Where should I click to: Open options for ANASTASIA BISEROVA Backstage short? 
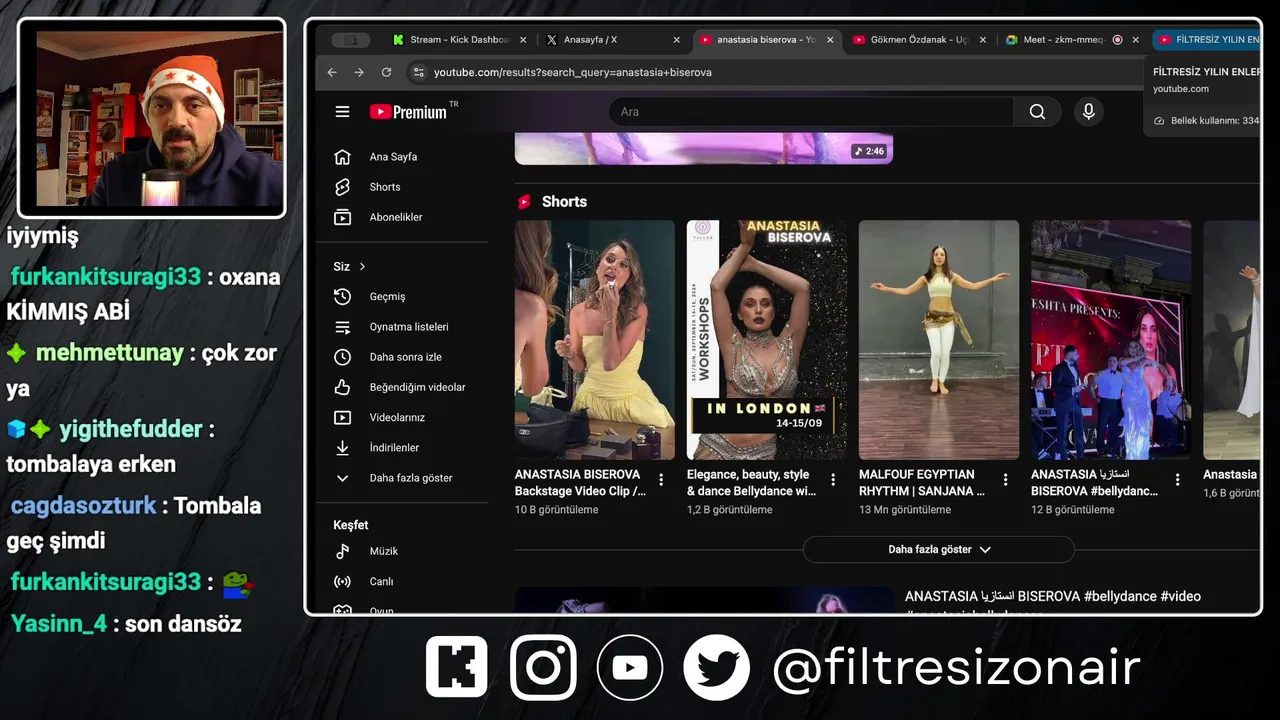(x=661, y=480)
